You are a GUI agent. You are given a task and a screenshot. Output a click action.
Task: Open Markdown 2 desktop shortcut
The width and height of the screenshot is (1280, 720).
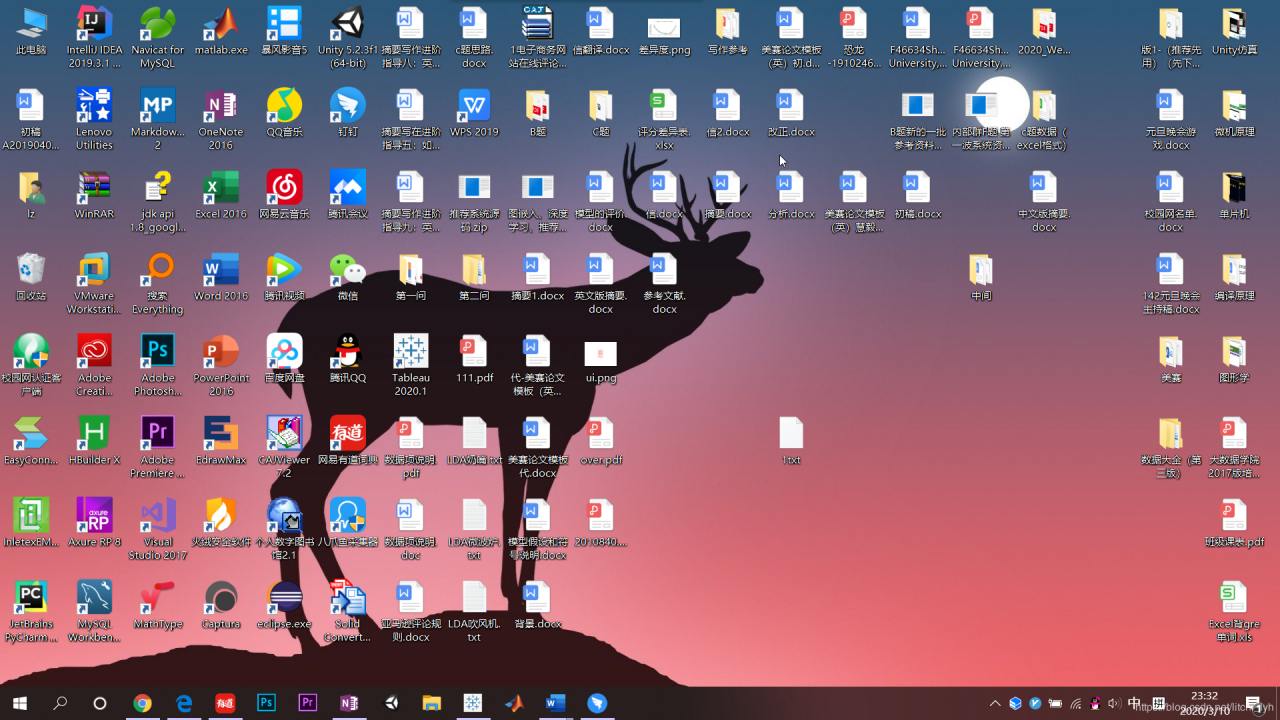coord(157,119)
